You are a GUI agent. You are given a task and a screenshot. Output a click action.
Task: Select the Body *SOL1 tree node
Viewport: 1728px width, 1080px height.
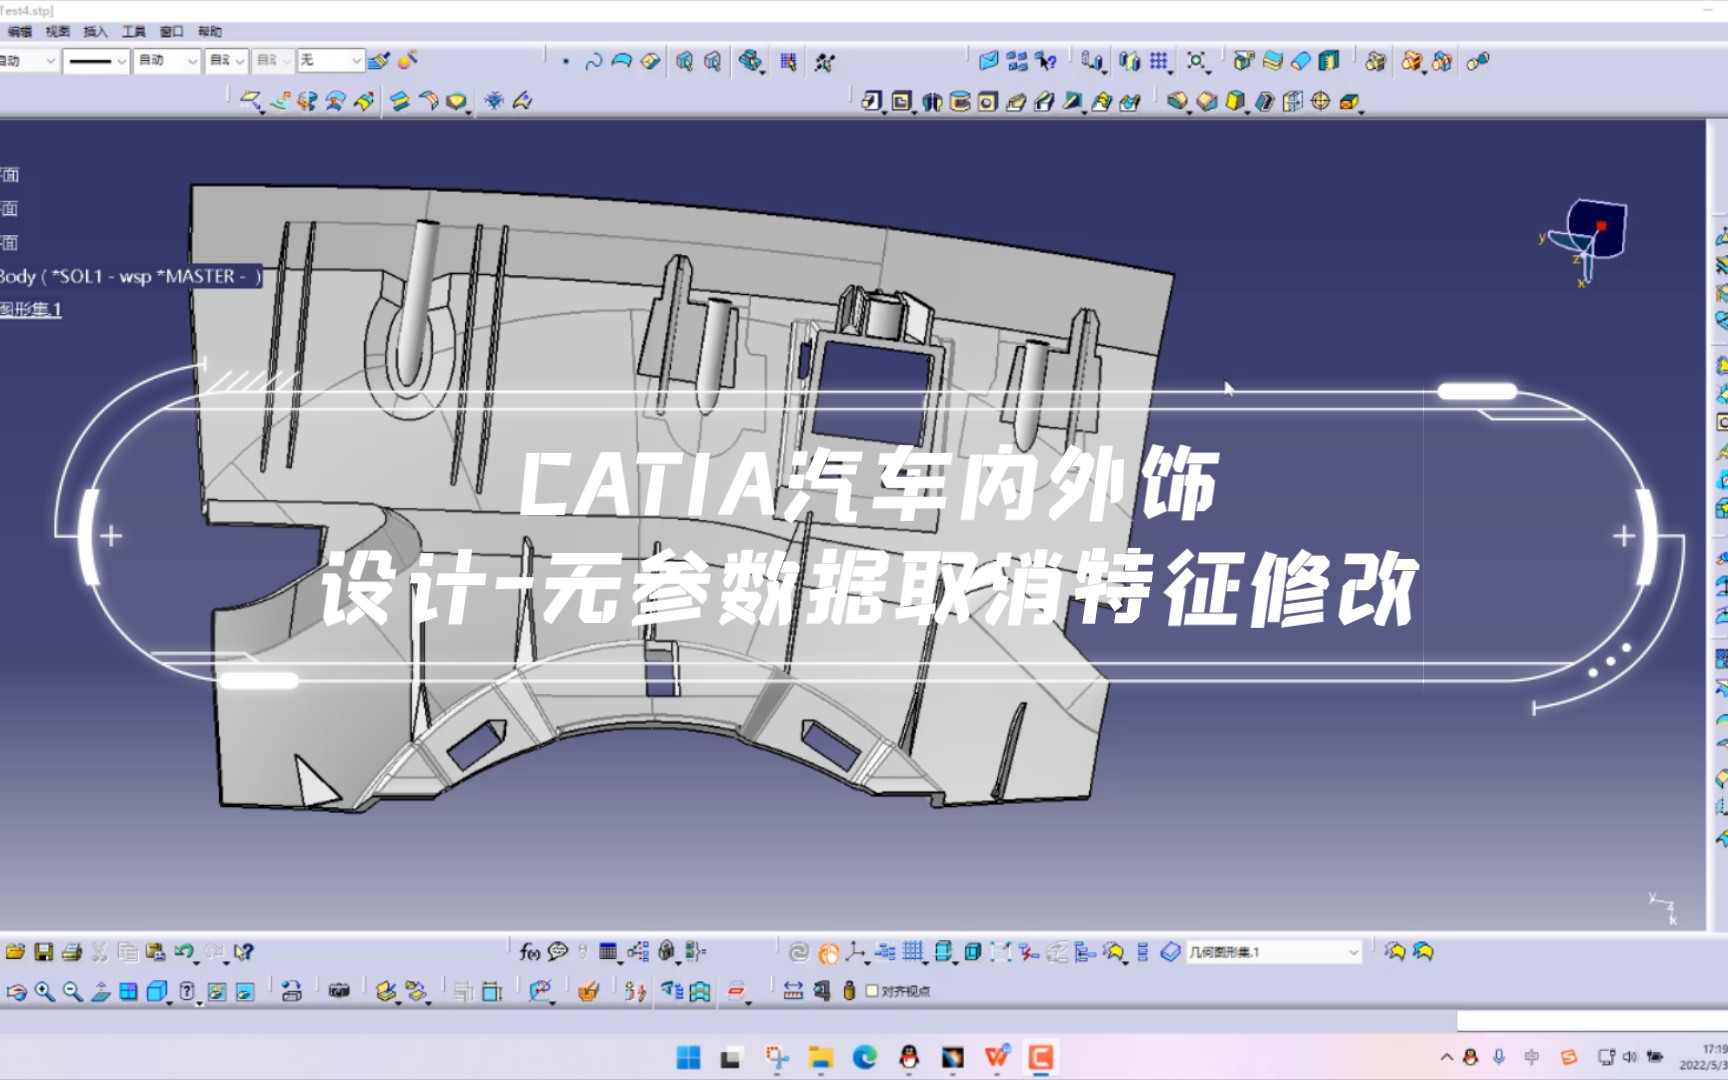pos(130,276)
